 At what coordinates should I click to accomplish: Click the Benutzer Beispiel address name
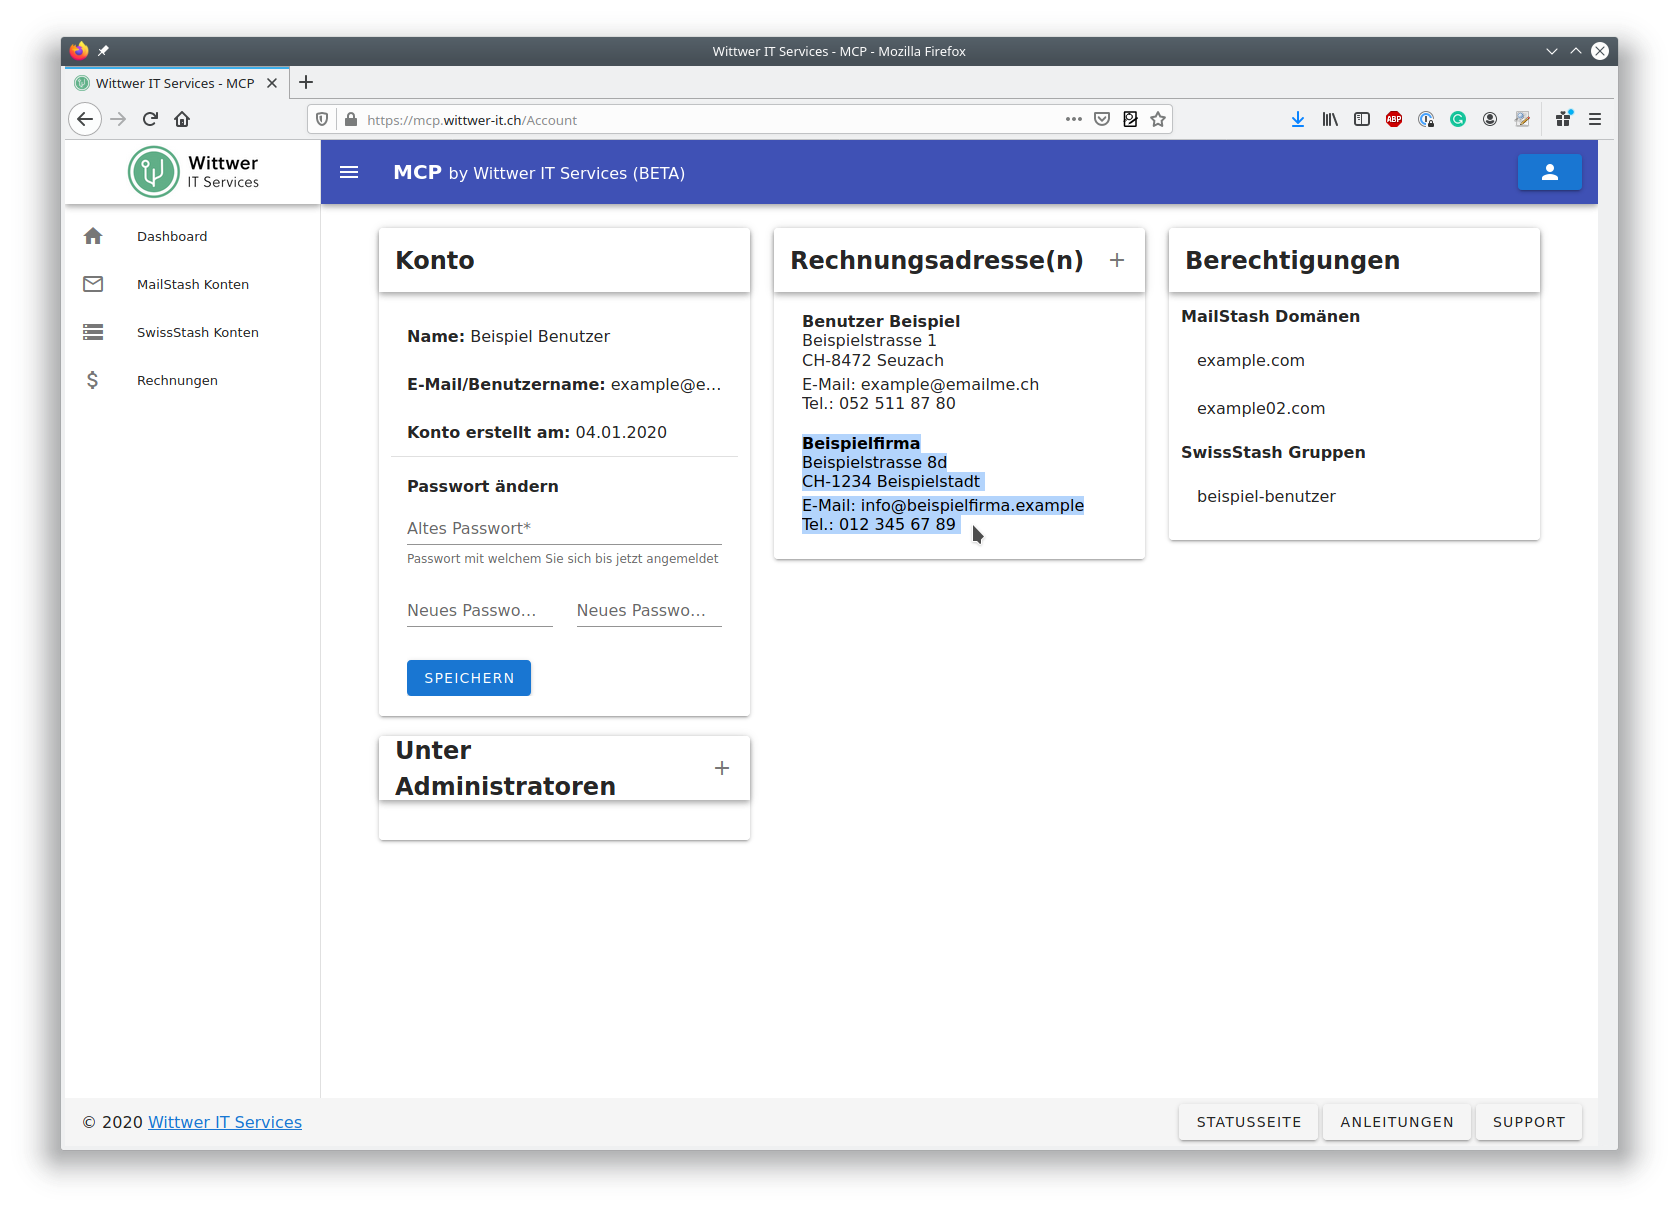881,321
